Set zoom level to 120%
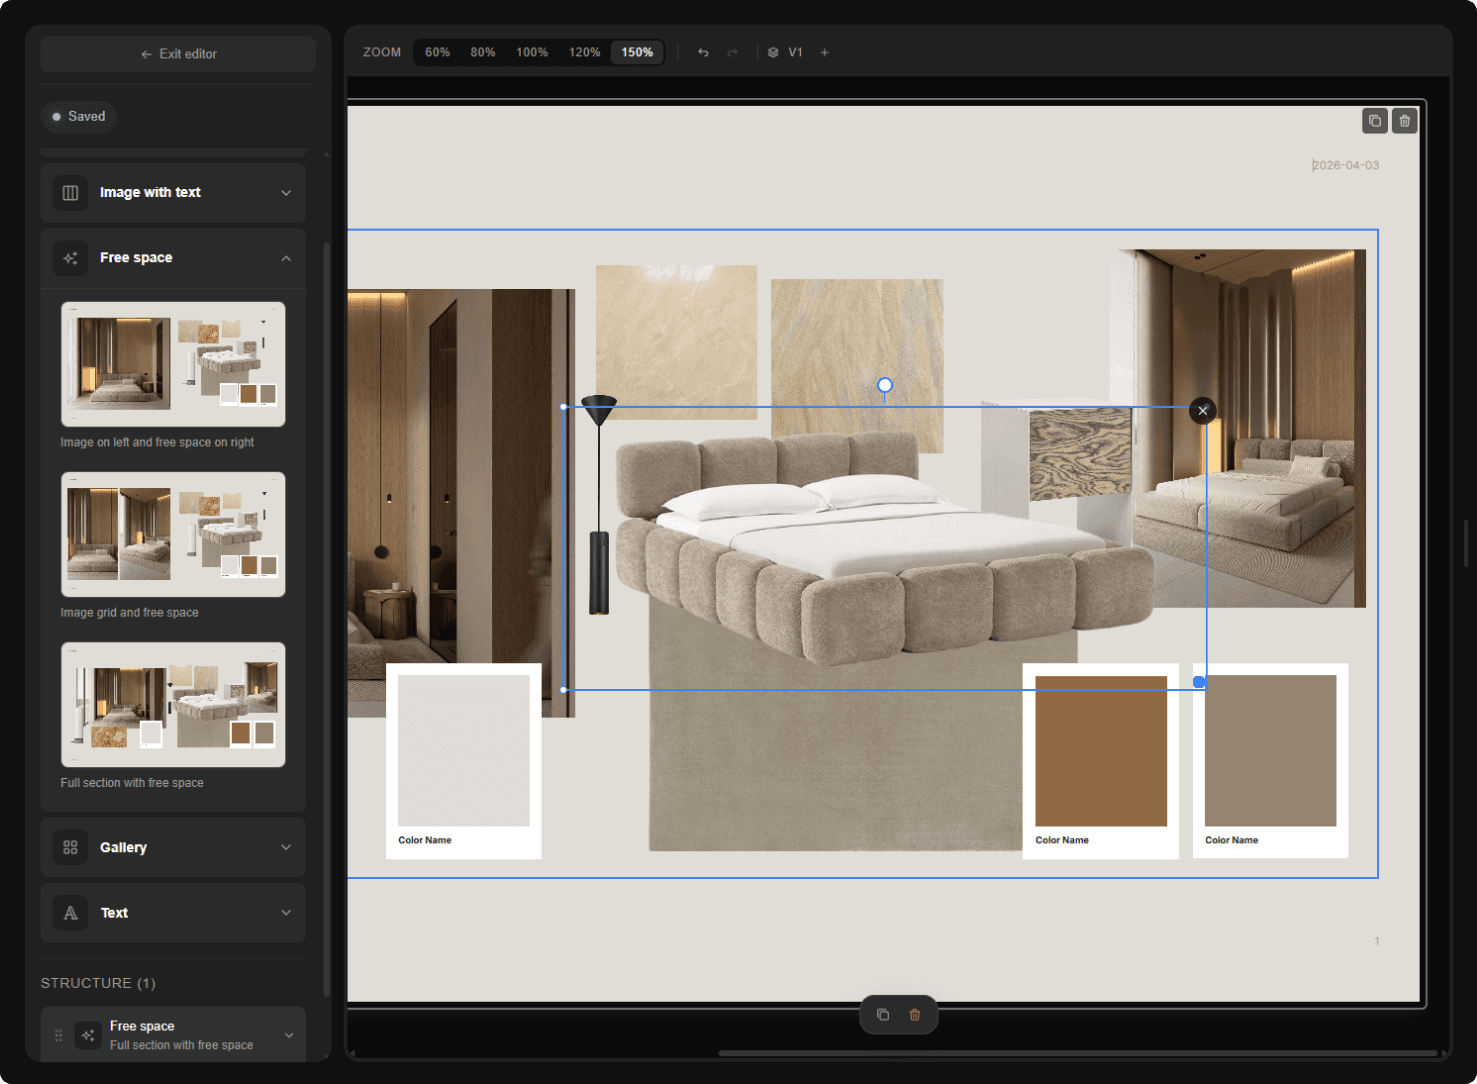This screenshot has width=1477, height=1084. pyautogui.click(x=584, y=53)
